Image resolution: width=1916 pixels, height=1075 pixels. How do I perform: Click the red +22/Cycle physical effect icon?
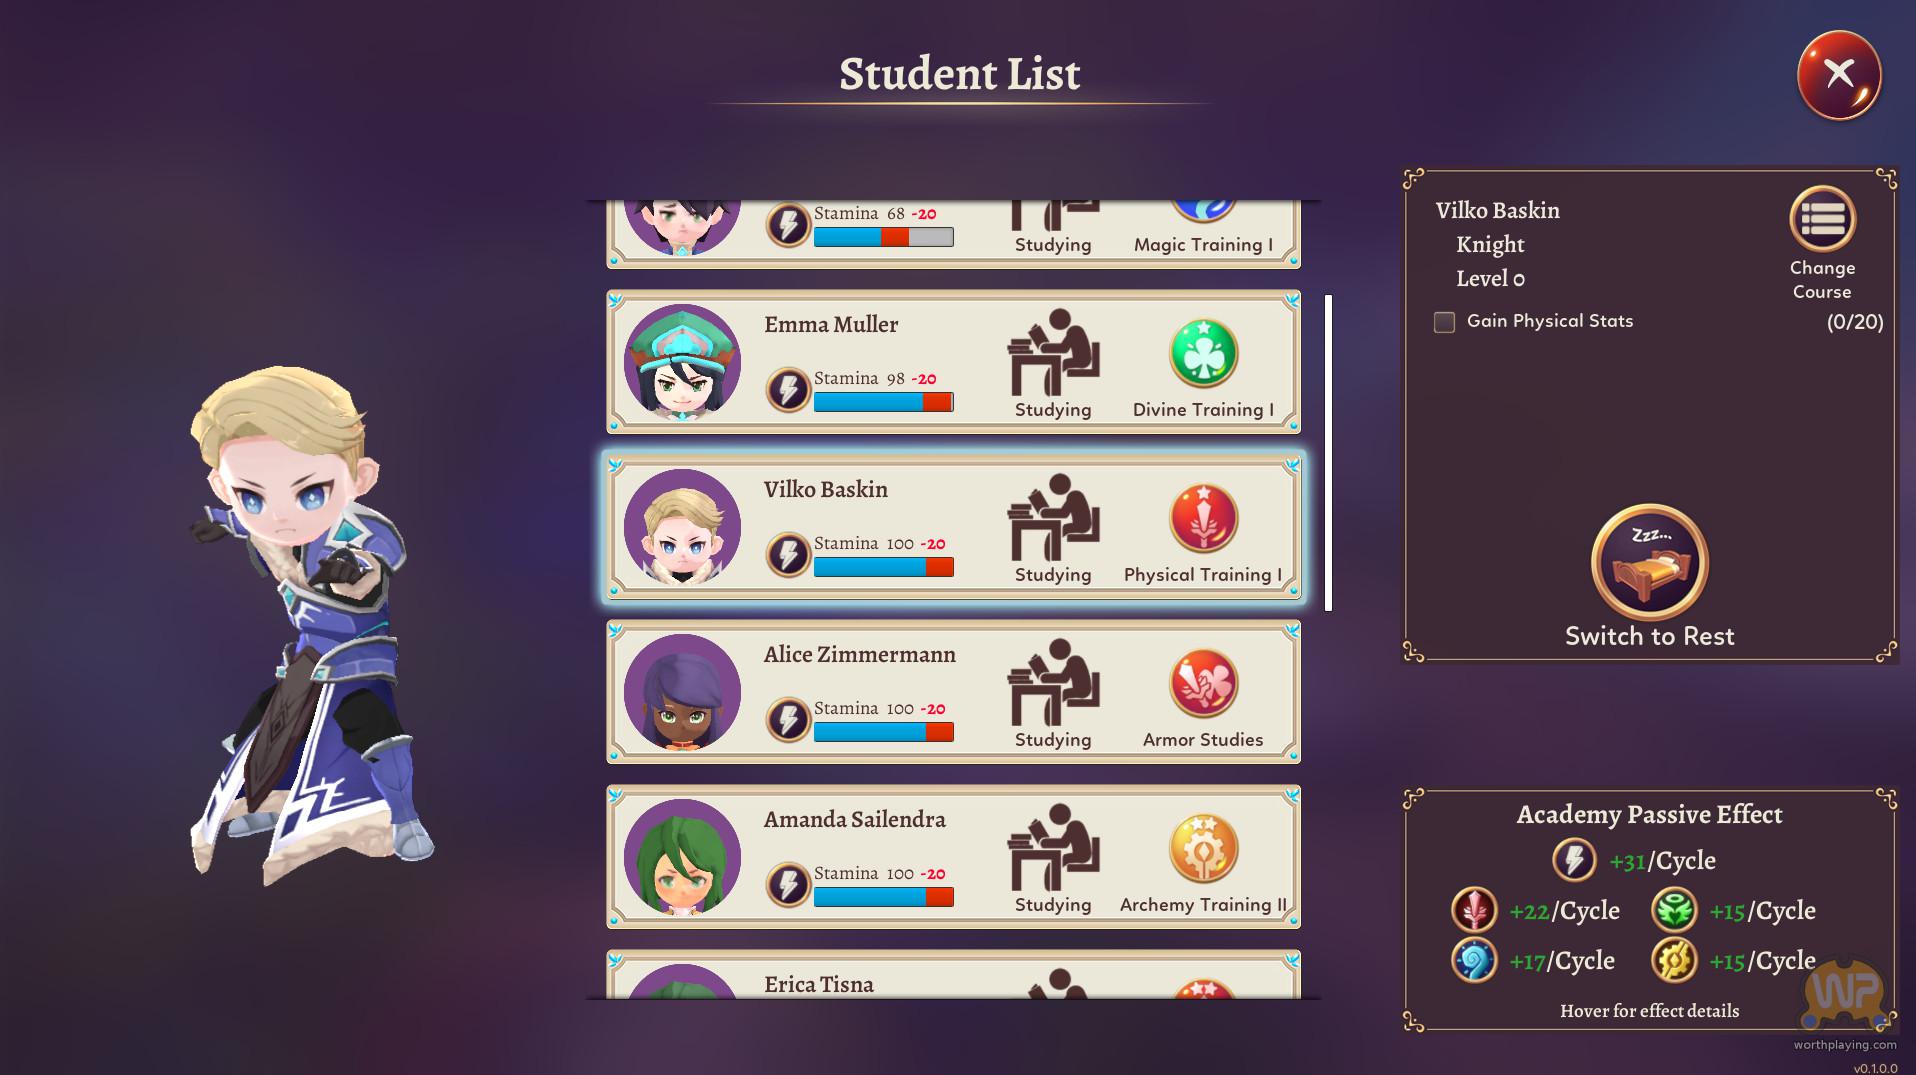tap(1474, 911)
